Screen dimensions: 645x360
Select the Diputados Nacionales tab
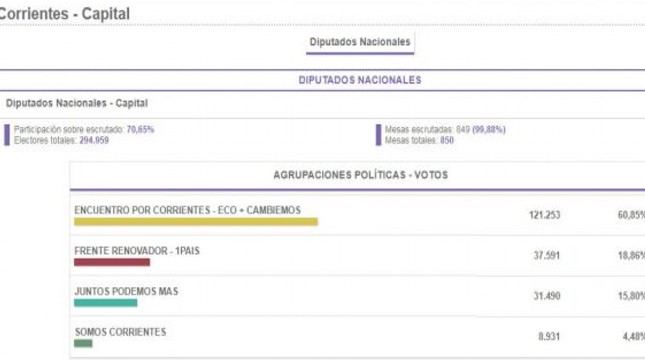point(360,42)
